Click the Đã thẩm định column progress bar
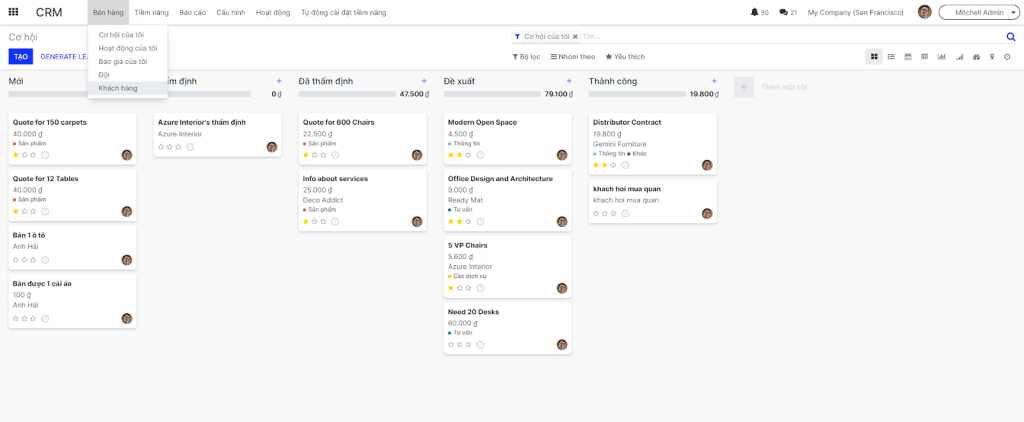Screen dimensions: 1024x422 tap(345, 94)
